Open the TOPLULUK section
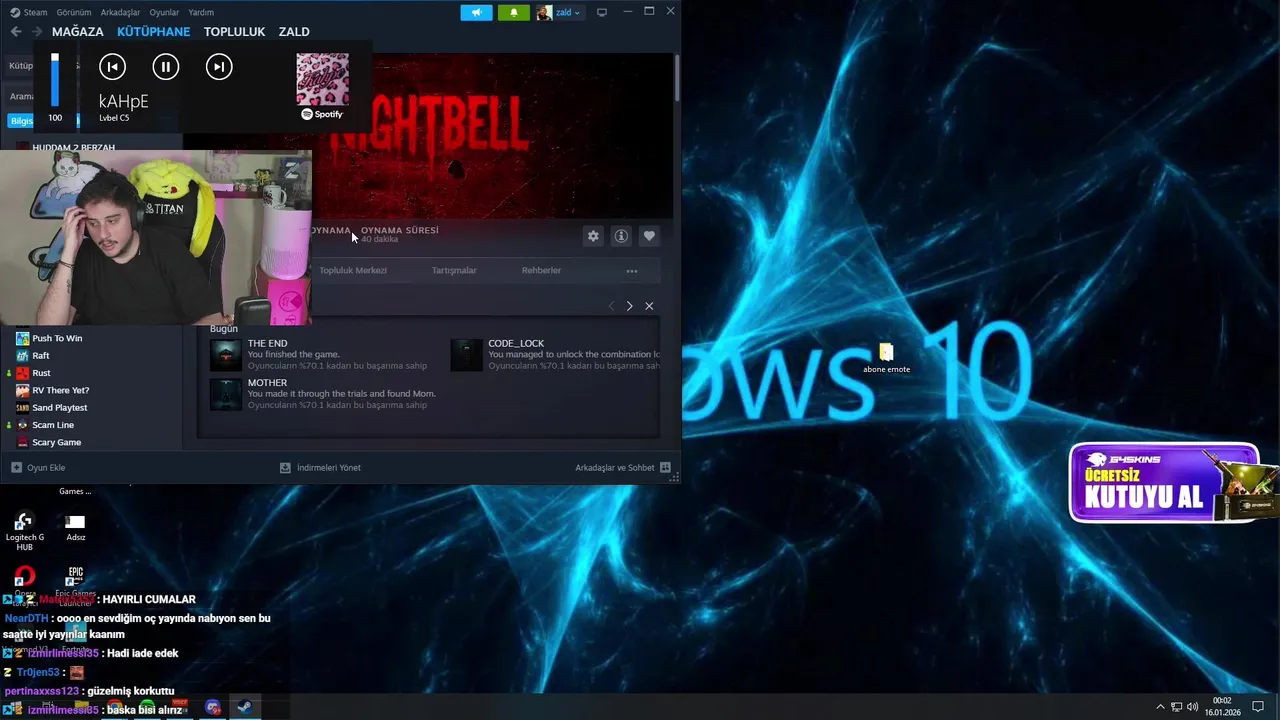This screenshot has width=1280, height=720. point(234,32)
